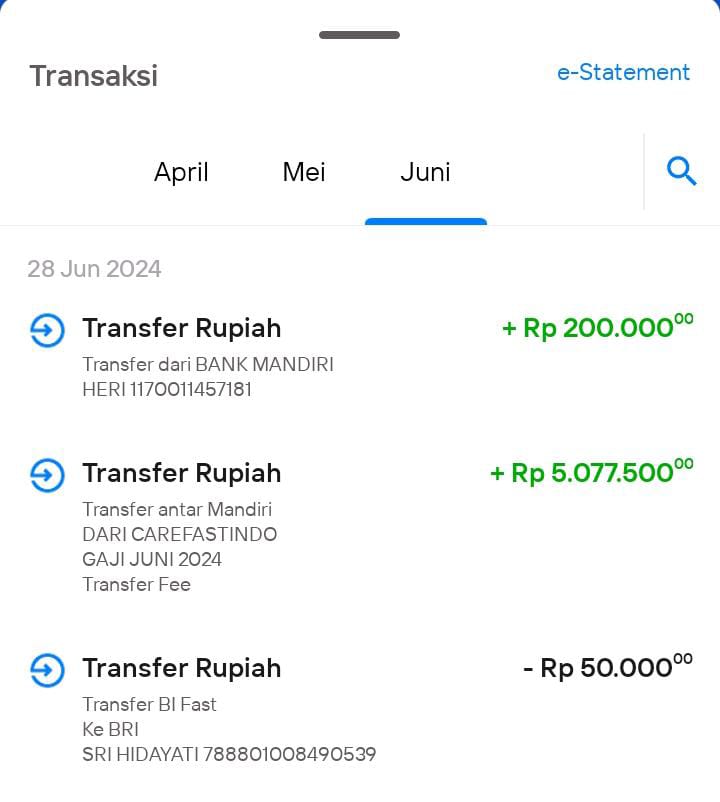Image resolution: width=720 pixels, height=802 pixels.
Task: Open the BI Fast transfer to SRI HIDAYATI
Action: [361, 708]
